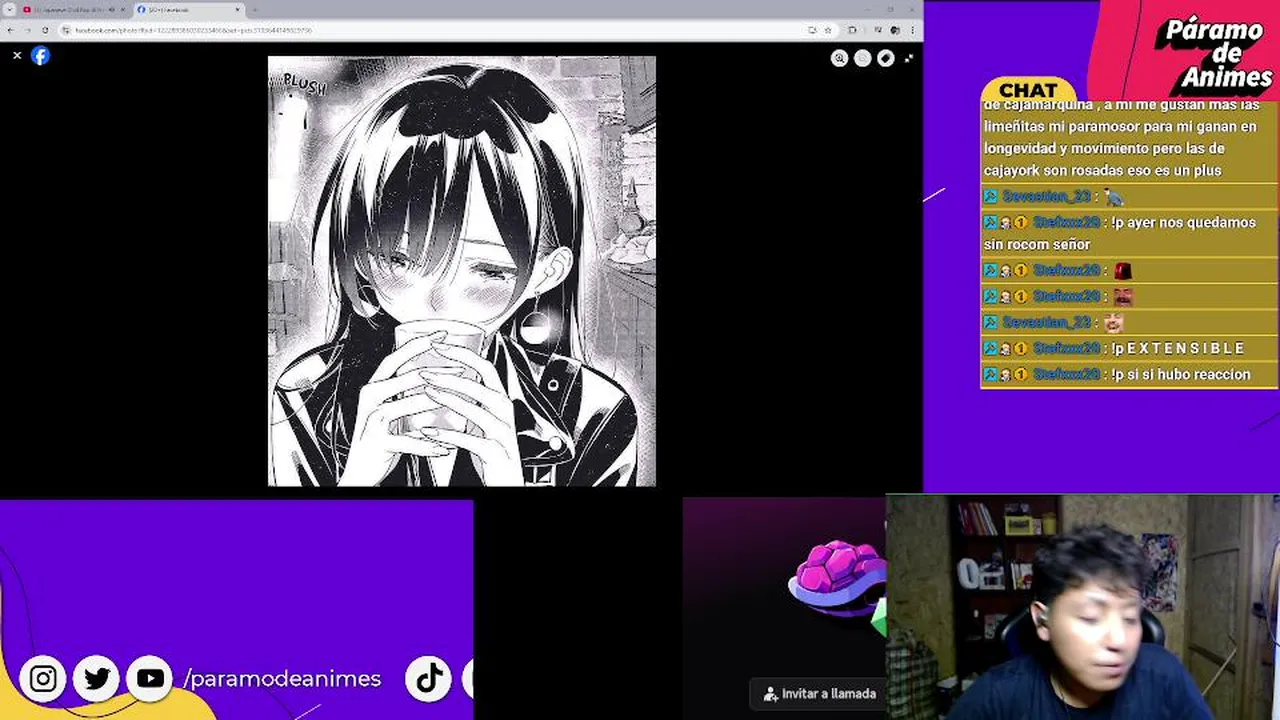Screen dimensions: 1280x720
Task: Go forward in the browser
Action: (x=28, y=30)
